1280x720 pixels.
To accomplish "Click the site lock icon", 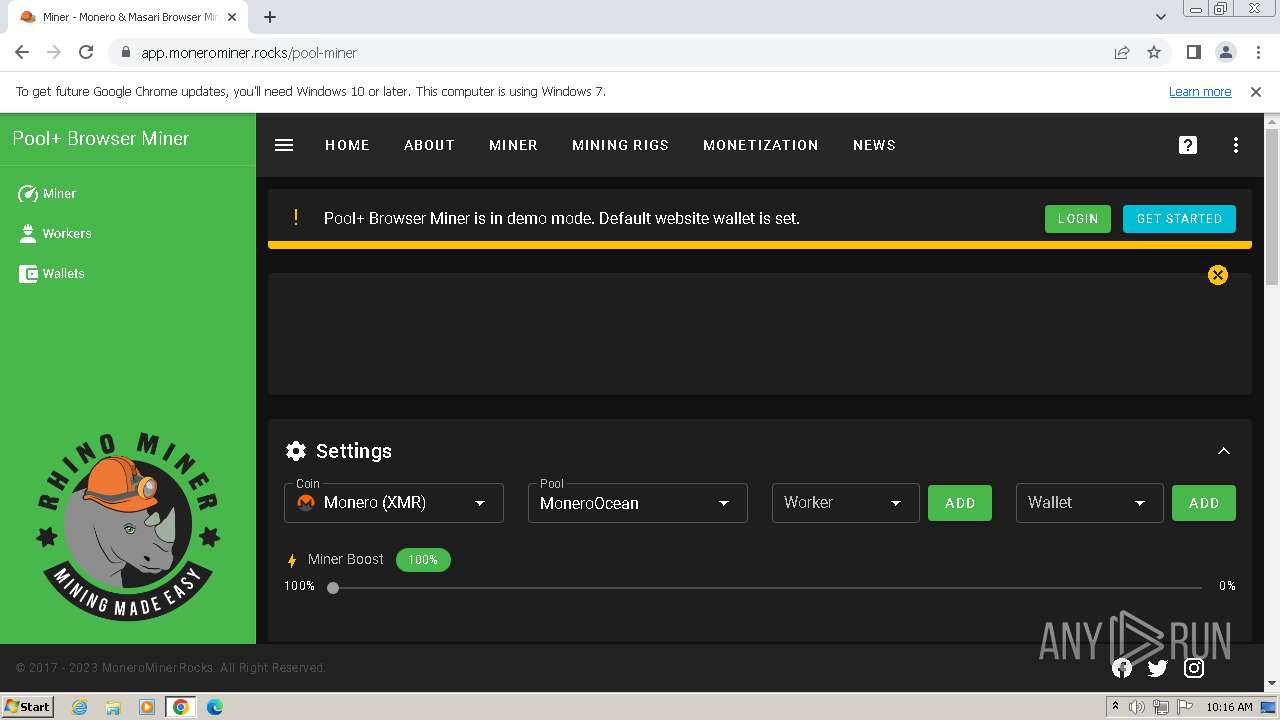I will 125,52.
